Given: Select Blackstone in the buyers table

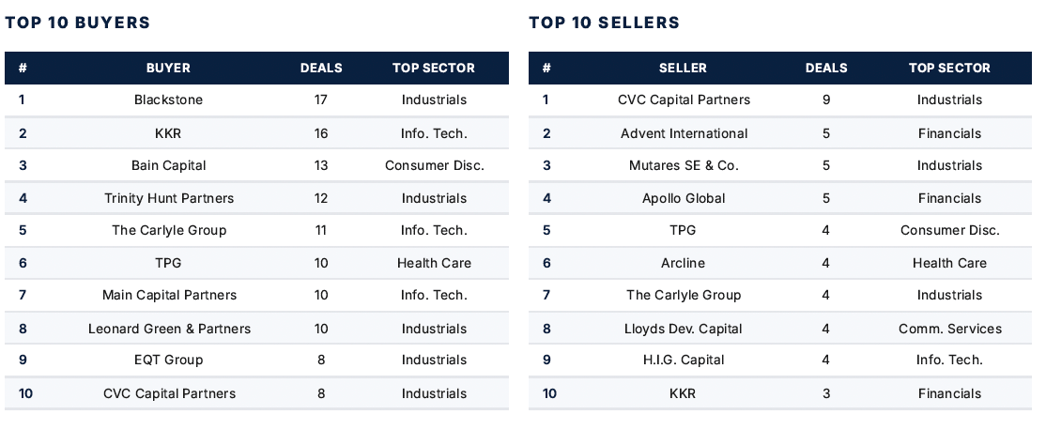Looking at the screenshot, I should click(x=168, y=100).
